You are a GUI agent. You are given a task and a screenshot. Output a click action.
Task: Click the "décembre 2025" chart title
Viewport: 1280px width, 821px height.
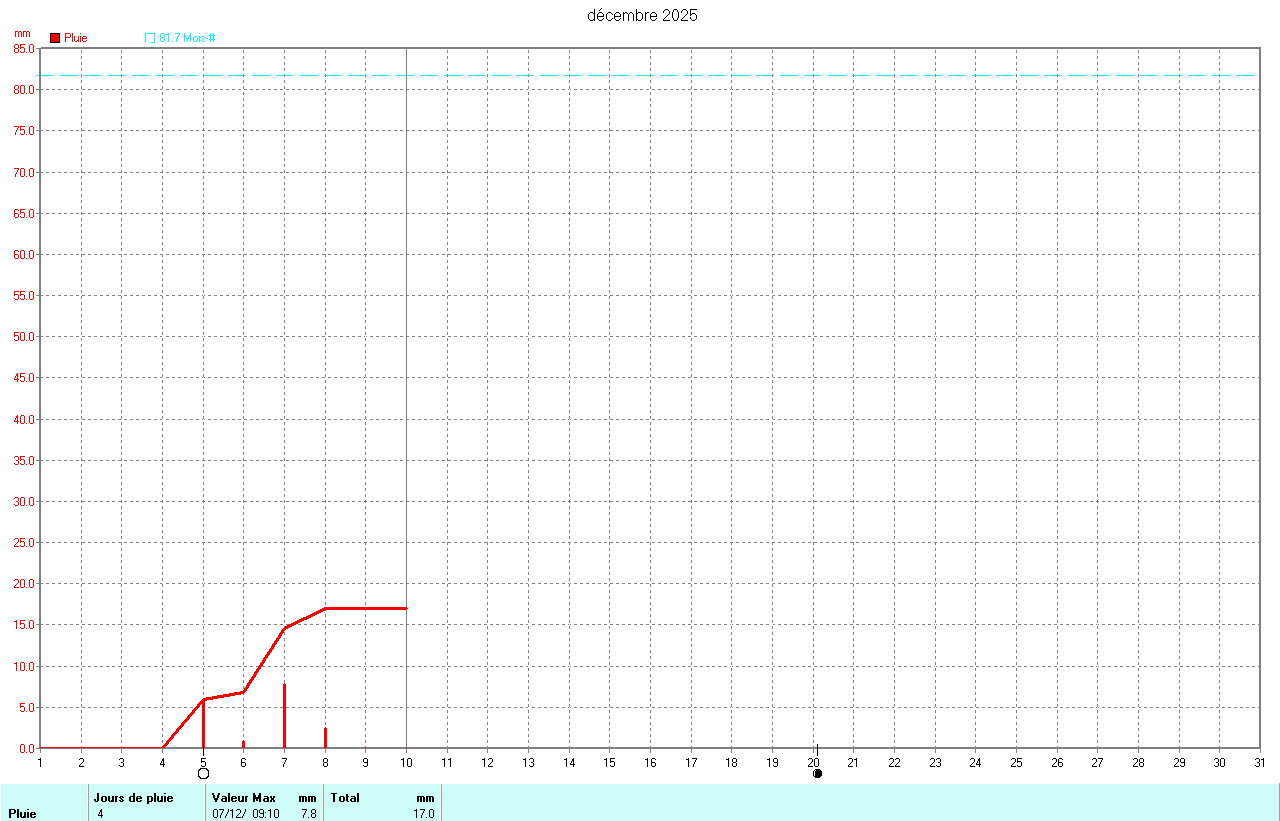pyautogui.click(x=642, y=15)
